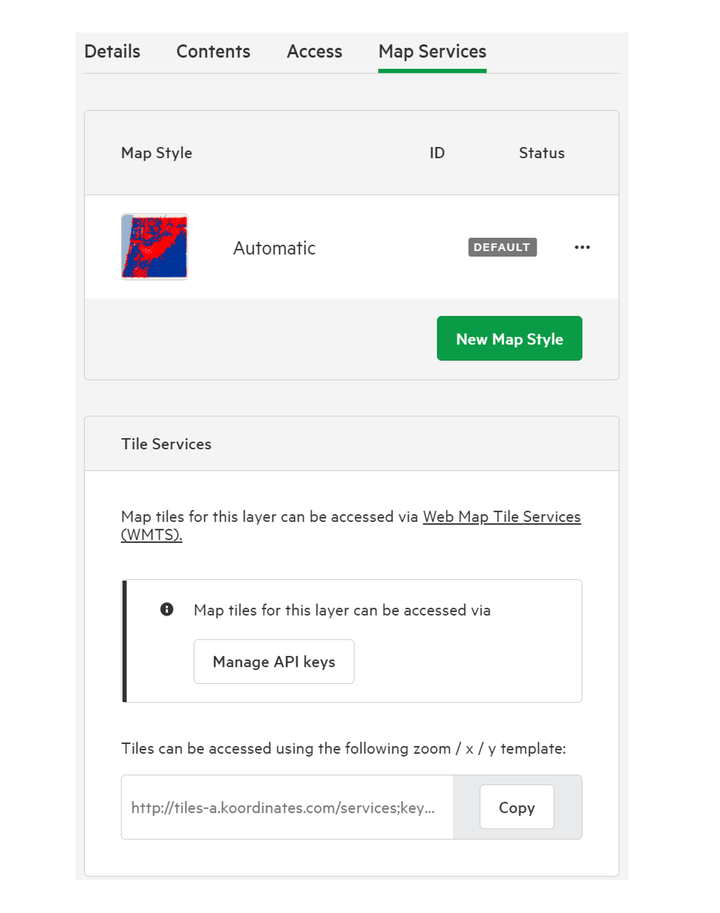The image size is (720, 913).
Task: Switch to the Details tab
Action: 112,51
